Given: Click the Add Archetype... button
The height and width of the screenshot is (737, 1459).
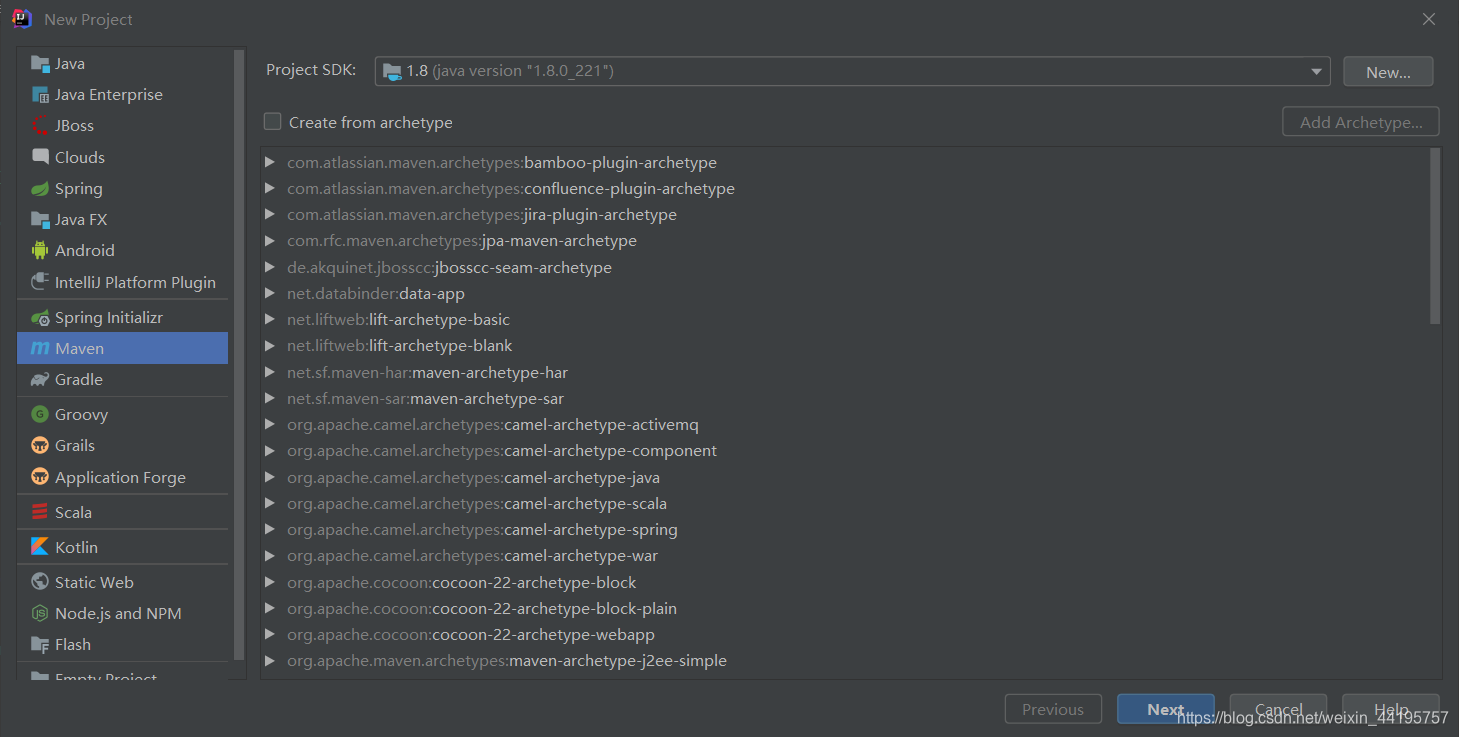Looking at the screenshot, I should tap(1360, 122).
